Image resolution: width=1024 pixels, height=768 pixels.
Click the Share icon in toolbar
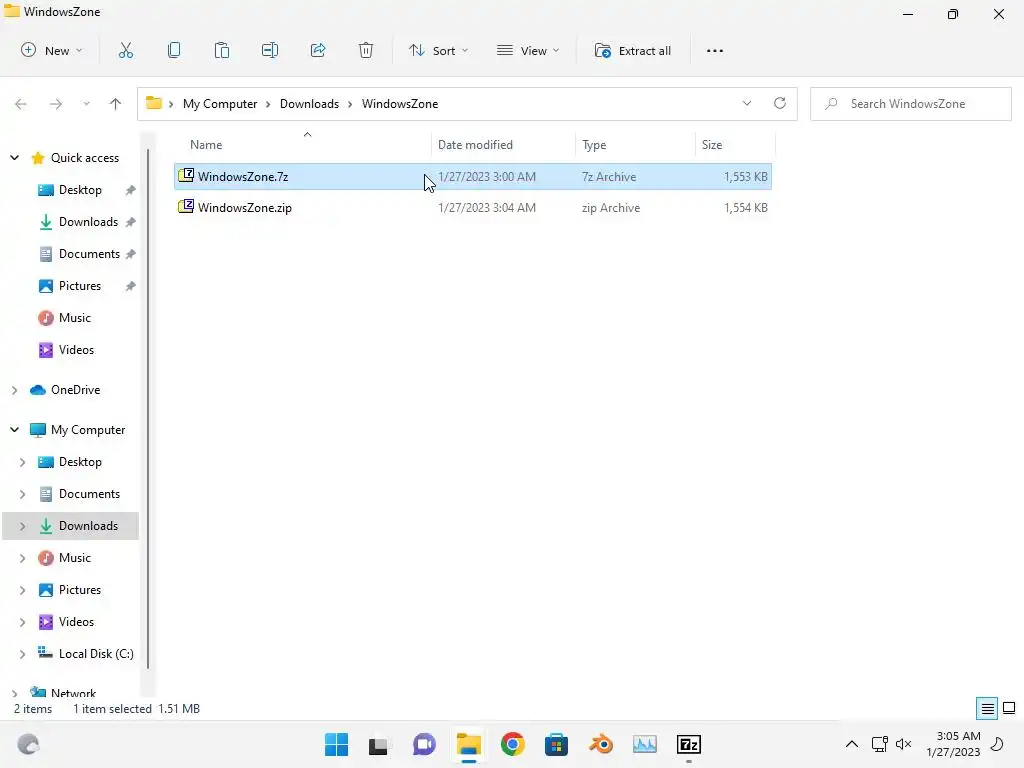(x=318, y=50)
